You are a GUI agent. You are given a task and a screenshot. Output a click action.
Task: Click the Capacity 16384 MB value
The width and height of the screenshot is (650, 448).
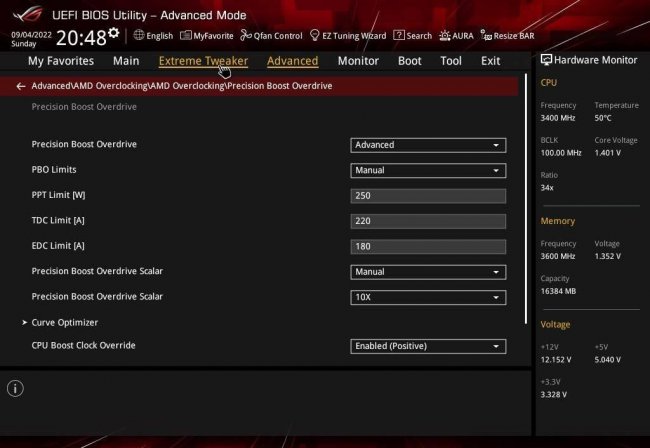coord(558,291)
